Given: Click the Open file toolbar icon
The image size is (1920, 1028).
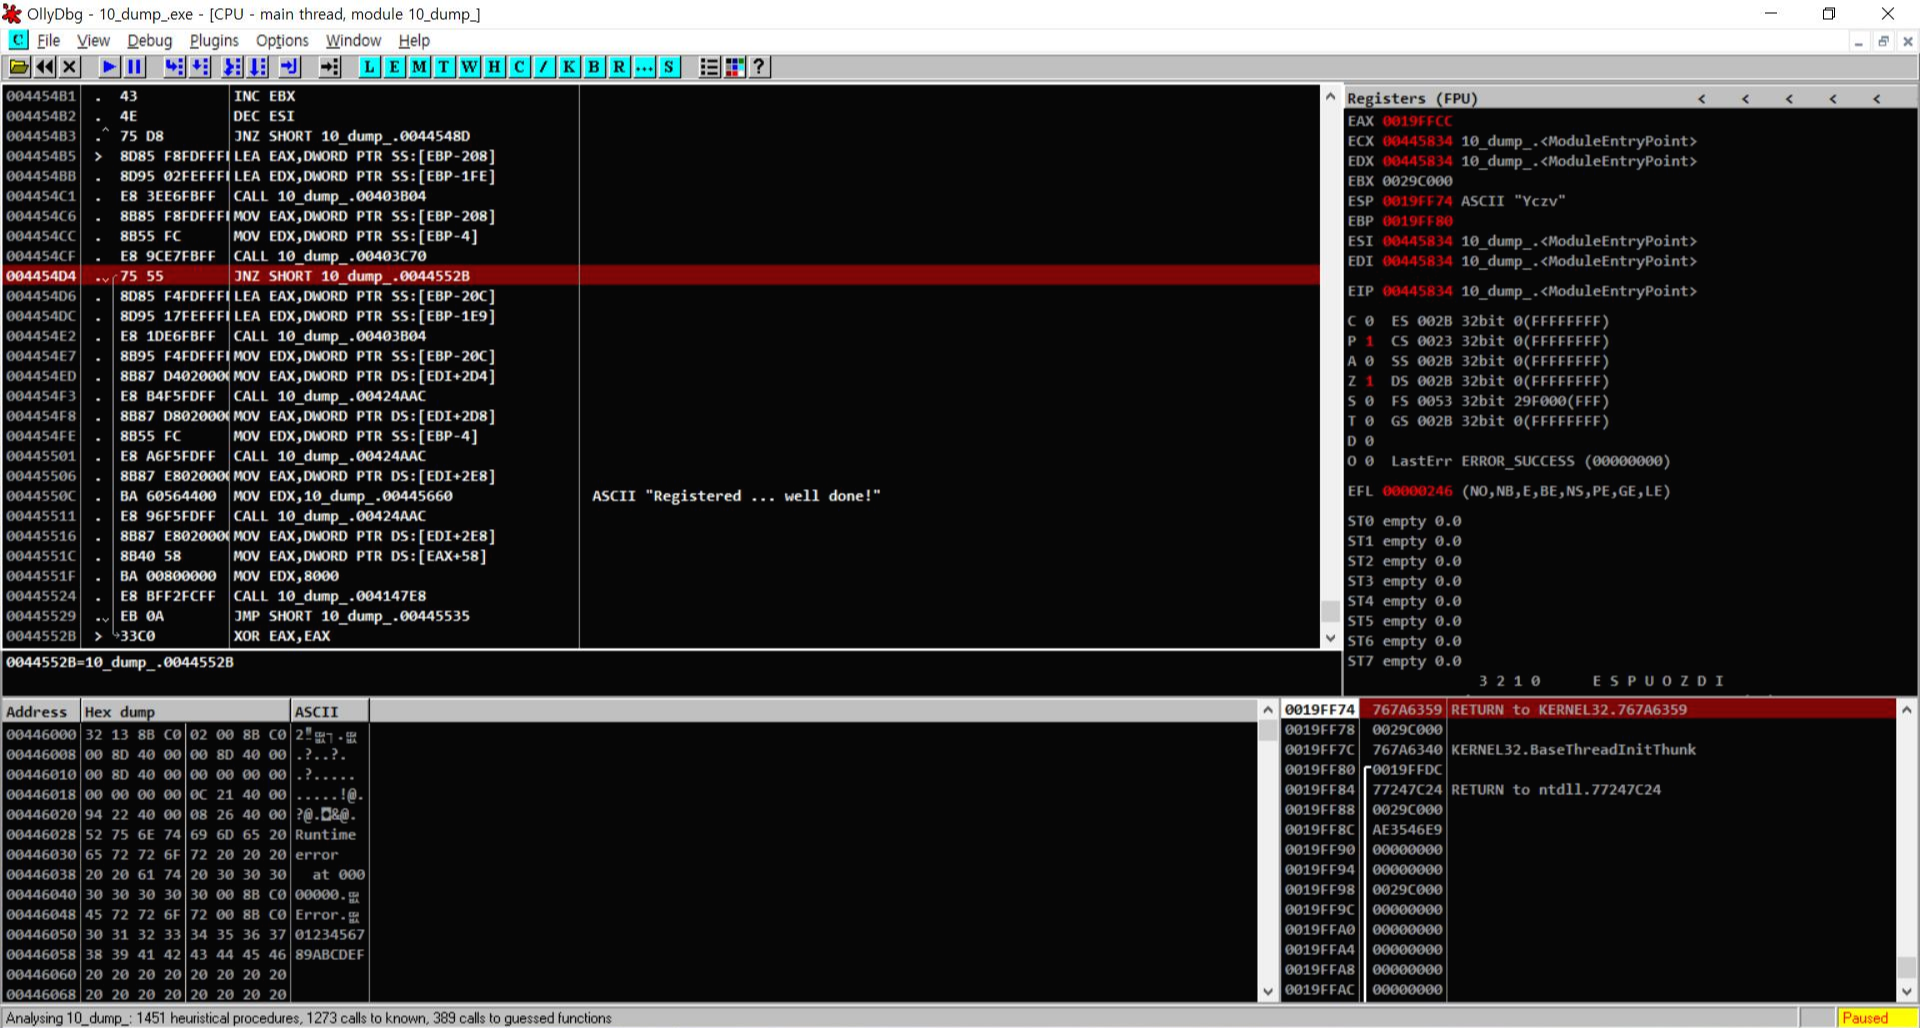Looking at the screenshot, I should pos(19,67).
